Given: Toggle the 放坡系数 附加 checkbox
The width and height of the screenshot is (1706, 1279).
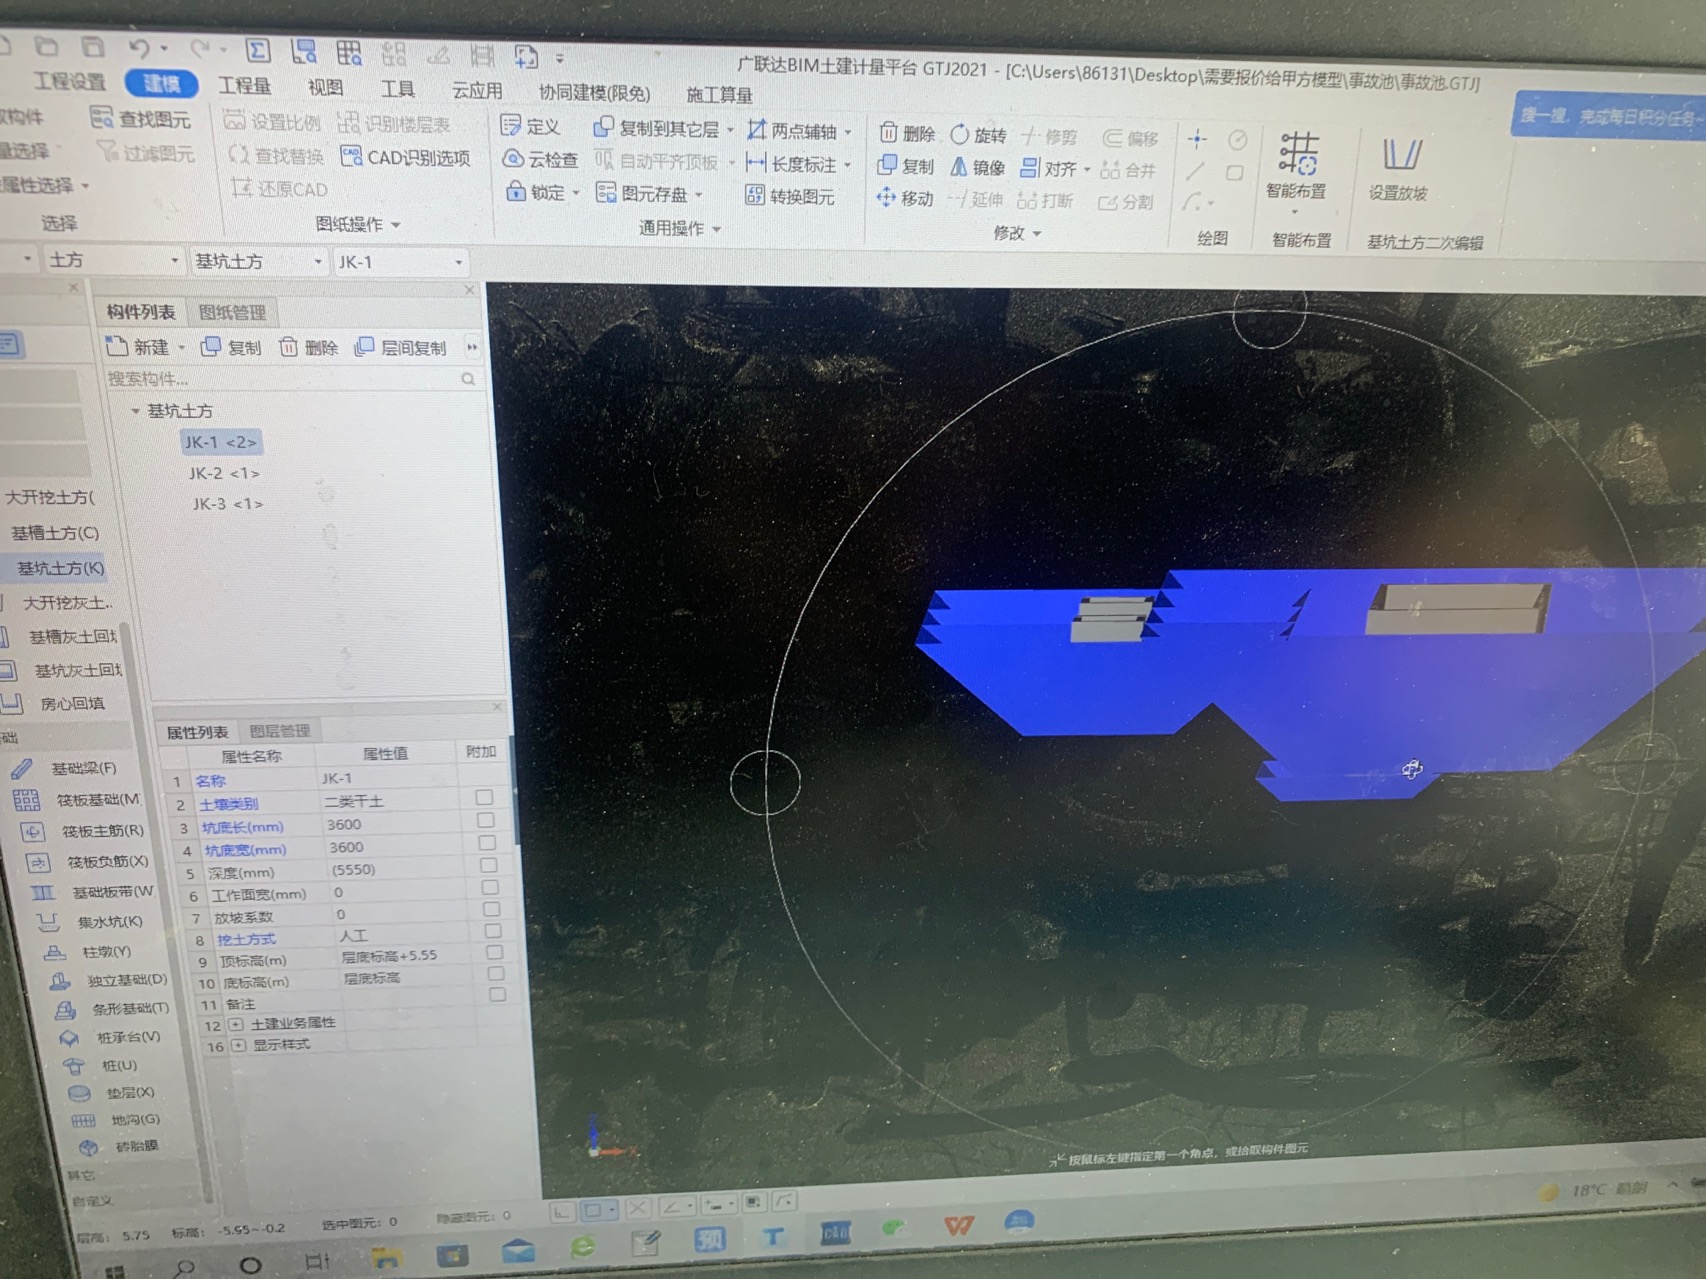Looking at the screenshot, I should 491,909.
